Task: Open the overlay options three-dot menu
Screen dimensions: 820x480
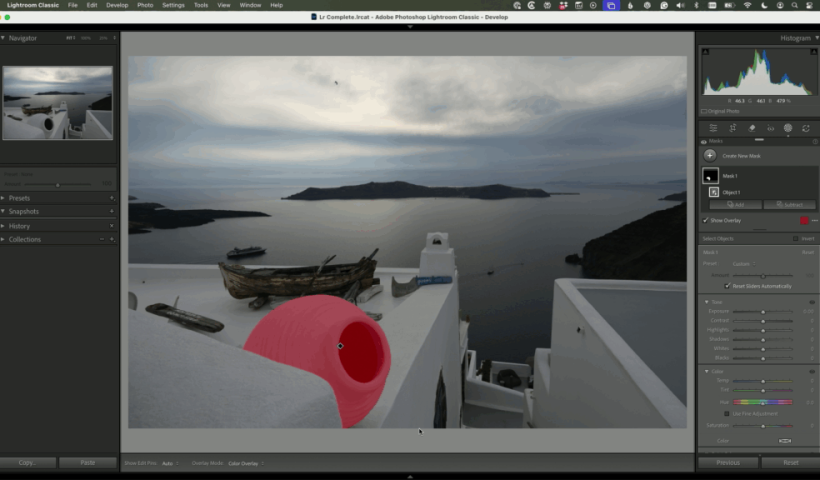Action: (815, 220)
